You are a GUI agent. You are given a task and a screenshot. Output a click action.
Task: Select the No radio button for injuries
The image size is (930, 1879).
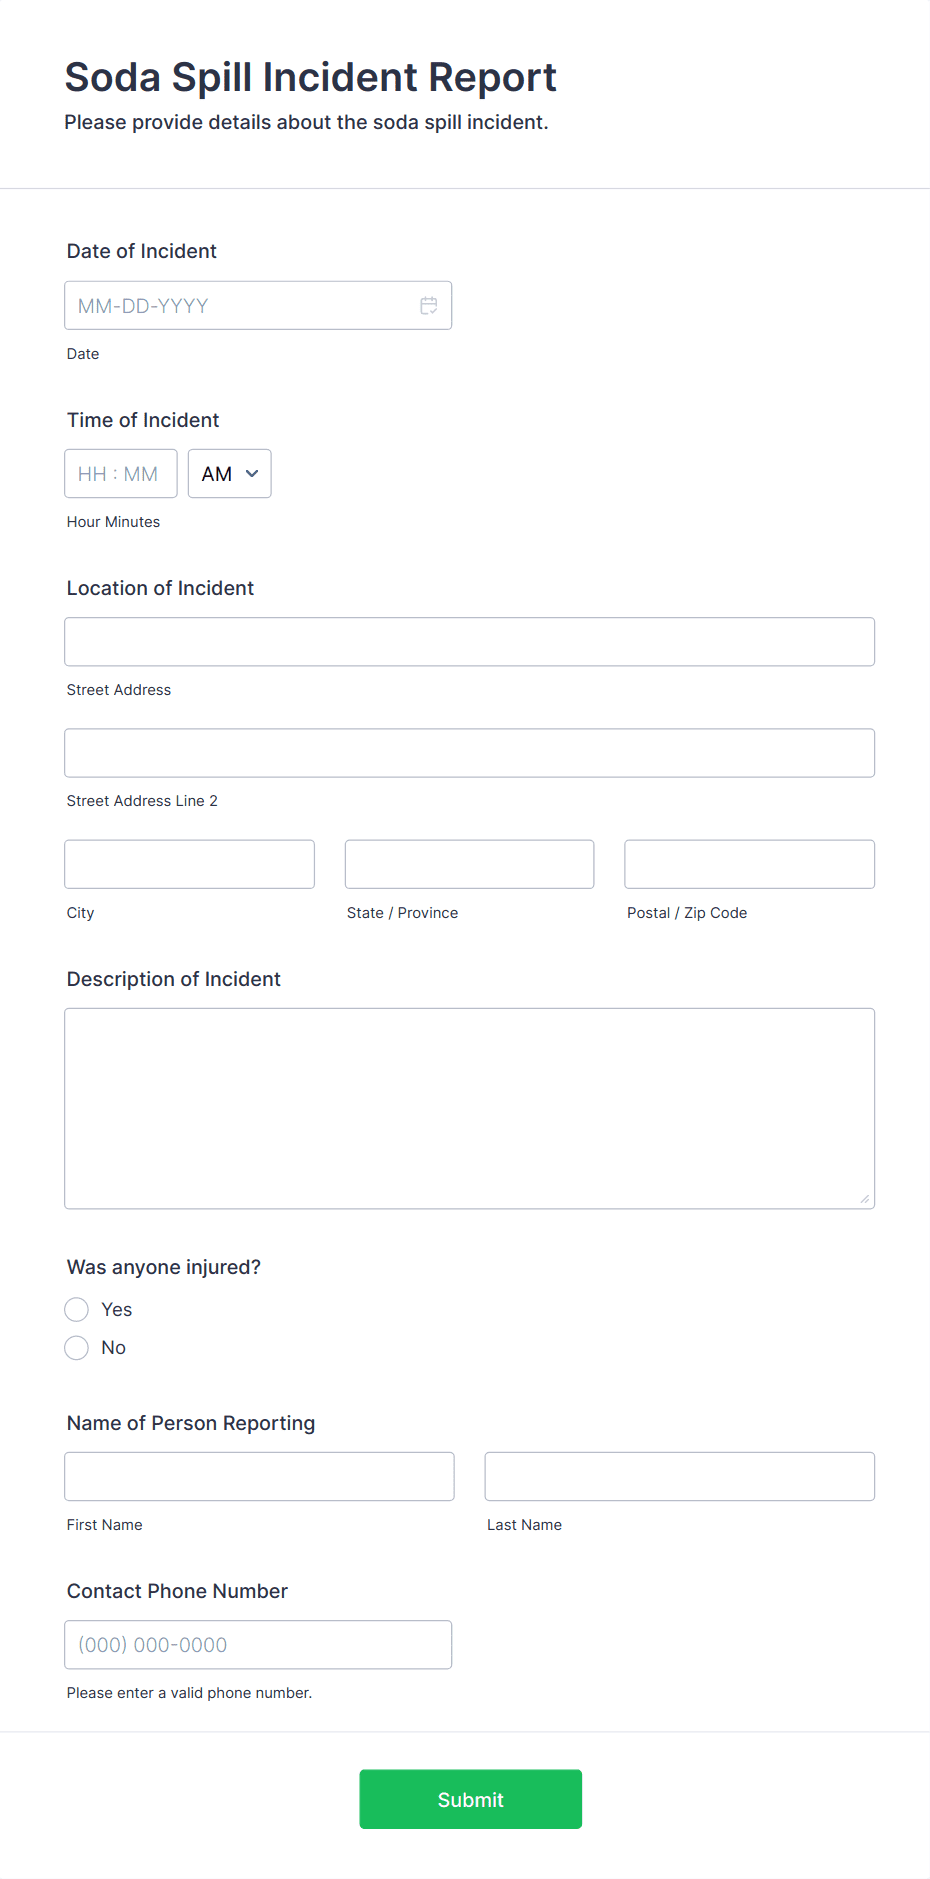[76, 1347]
